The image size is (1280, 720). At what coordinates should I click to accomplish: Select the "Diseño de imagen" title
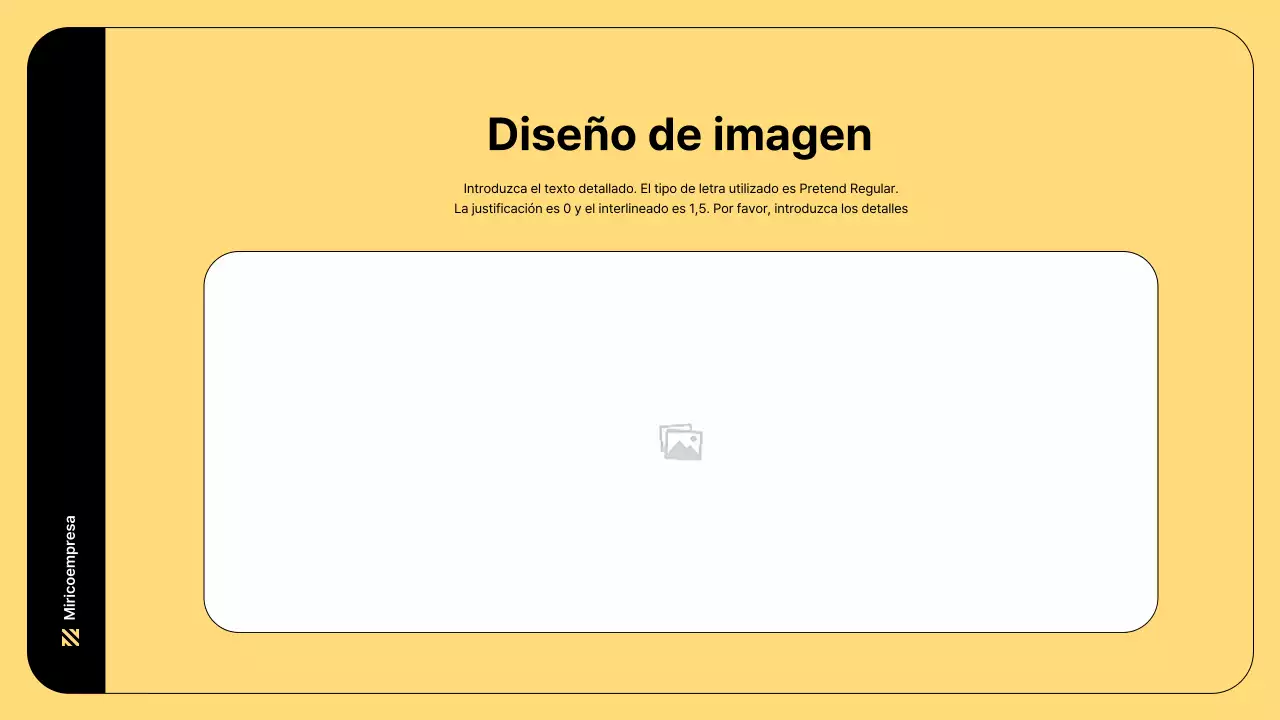tap(679, 135)
